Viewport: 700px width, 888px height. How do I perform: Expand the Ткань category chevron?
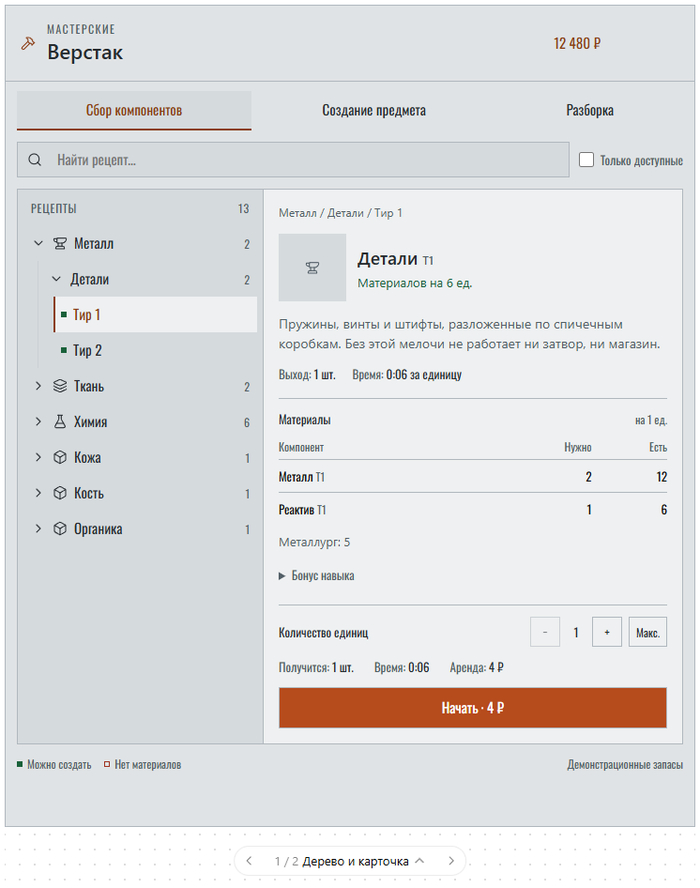[38, 386]
